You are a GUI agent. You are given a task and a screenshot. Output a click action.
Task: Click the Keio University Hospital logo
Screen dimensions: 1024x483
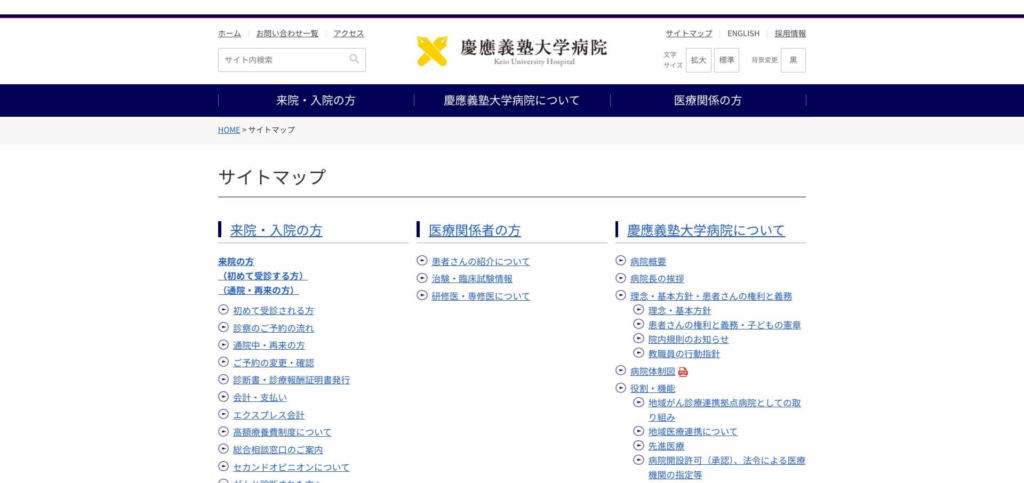click(511, 50)
